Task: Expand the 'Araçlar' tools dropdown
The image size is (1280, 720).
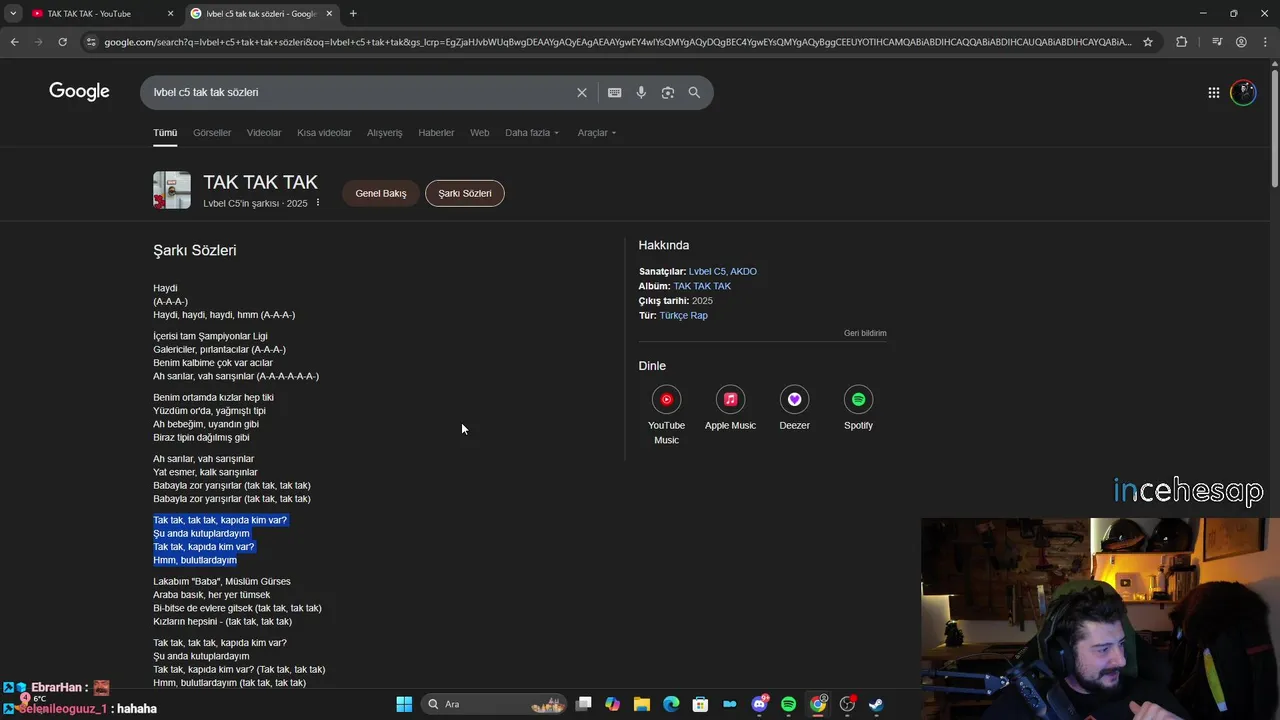Action: [597, 133]
